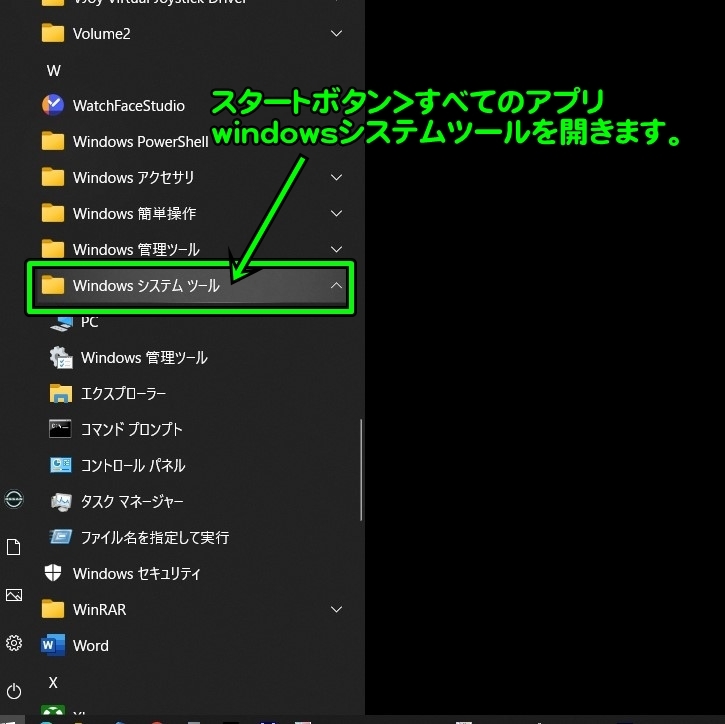
Task: Expand the WinRAR folder chevron
Action: tap(337, 609)
